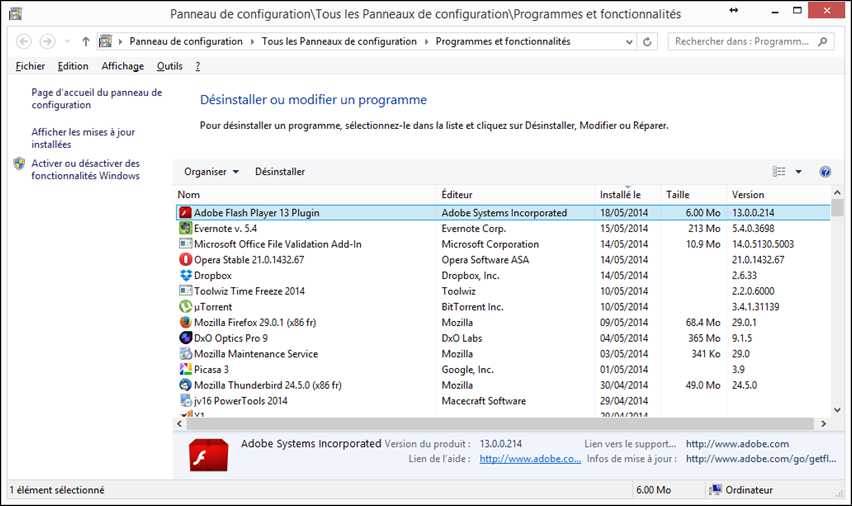Click the back navigation arrow
852x506 pixels.
coord(23,41)
